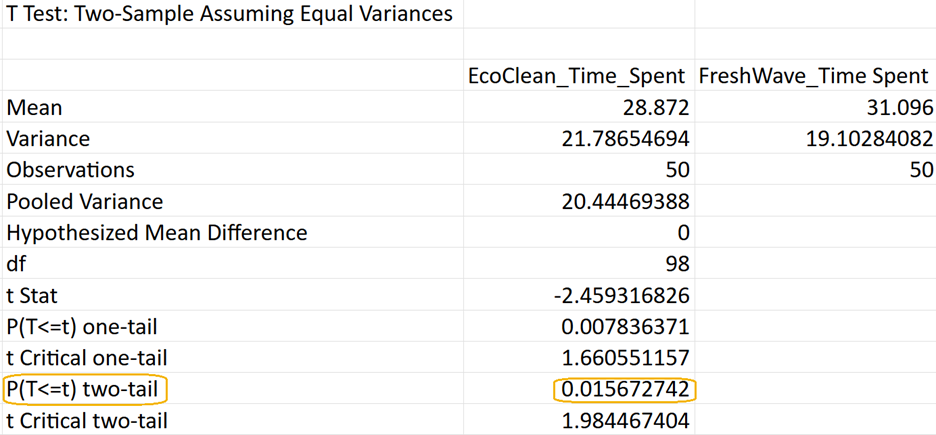Click the P(T<=t) one-tail label cell

click(81, 327)
